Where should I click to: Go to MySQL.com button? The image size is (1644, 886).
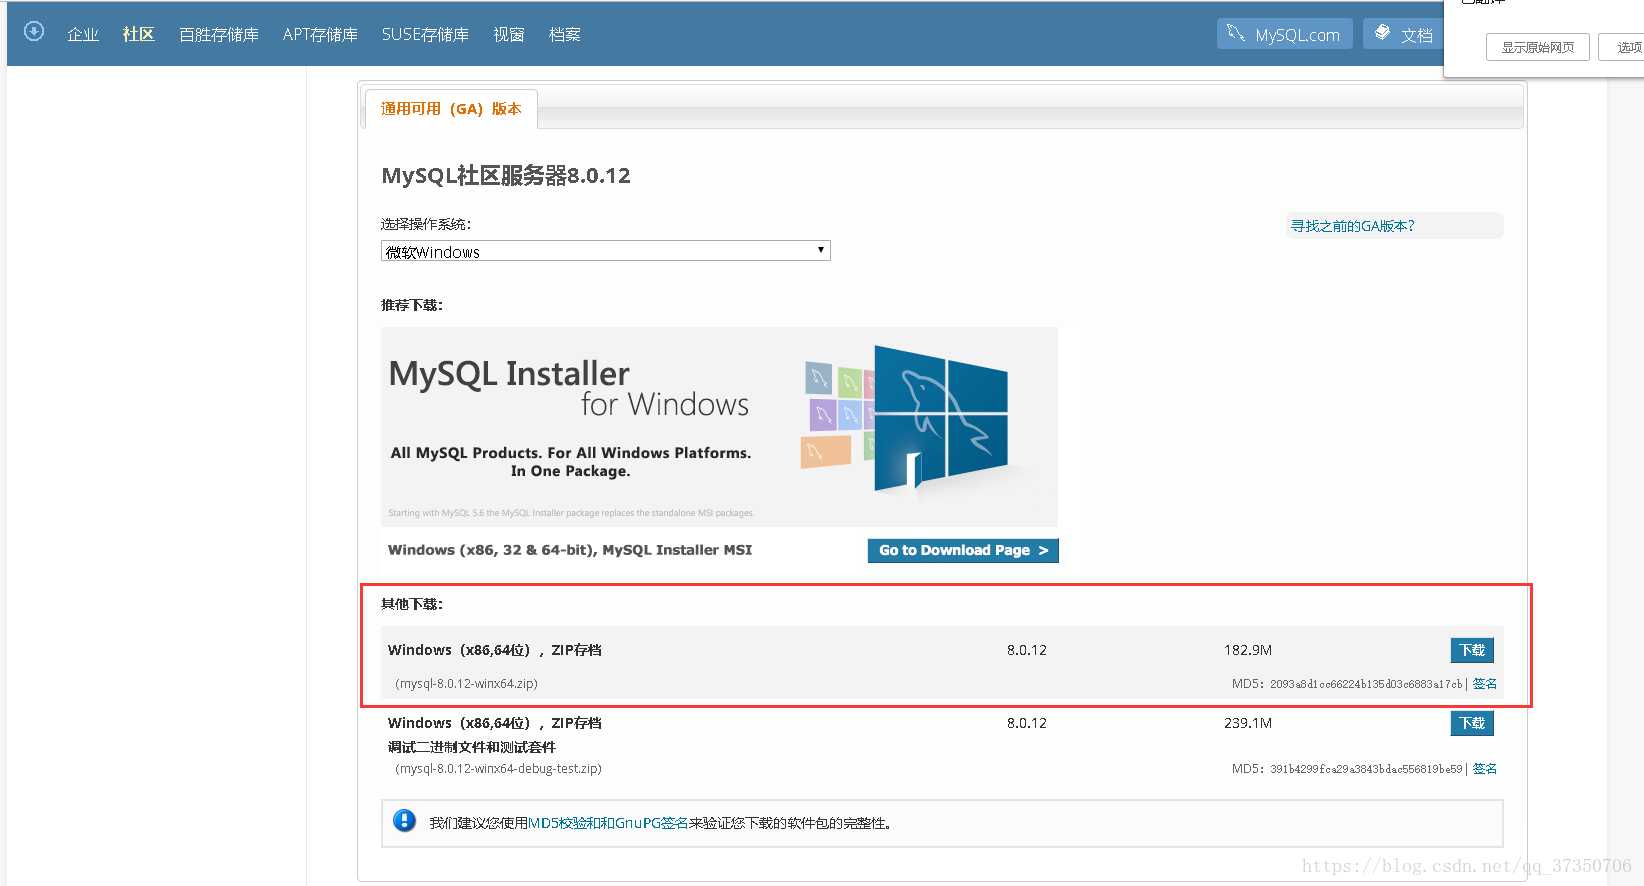[x=1285, y=34]
